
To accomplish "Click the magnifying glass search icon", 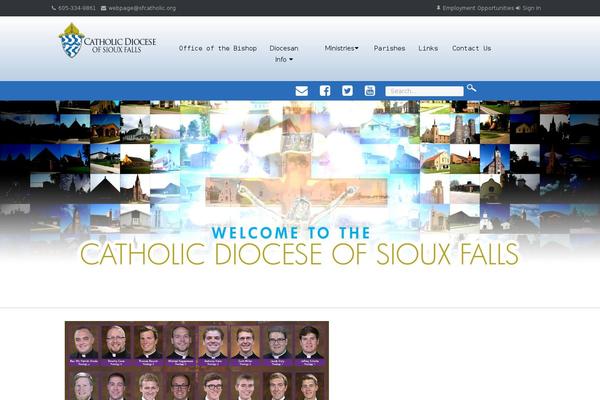I will click(x=471, y=88).
